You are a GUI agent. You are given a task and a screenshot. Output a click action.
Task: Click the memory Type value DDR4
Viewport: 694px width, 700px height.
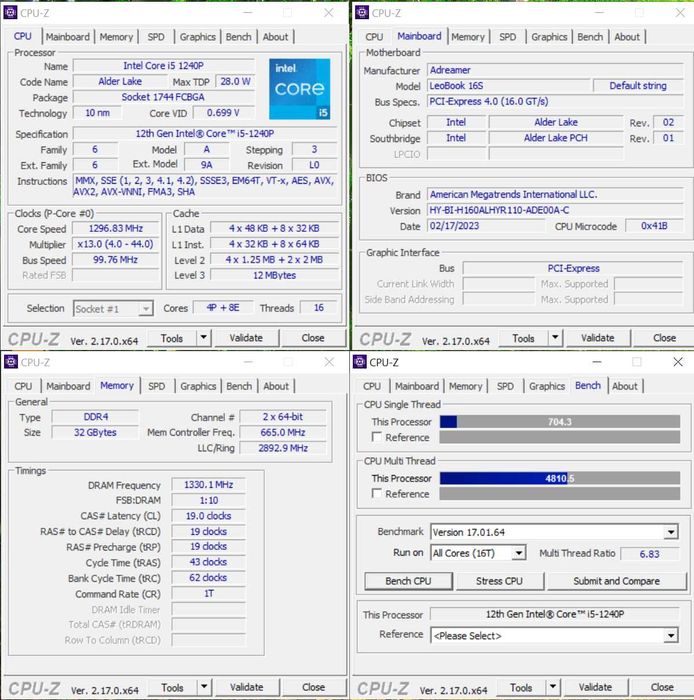[x=96, y=417]
